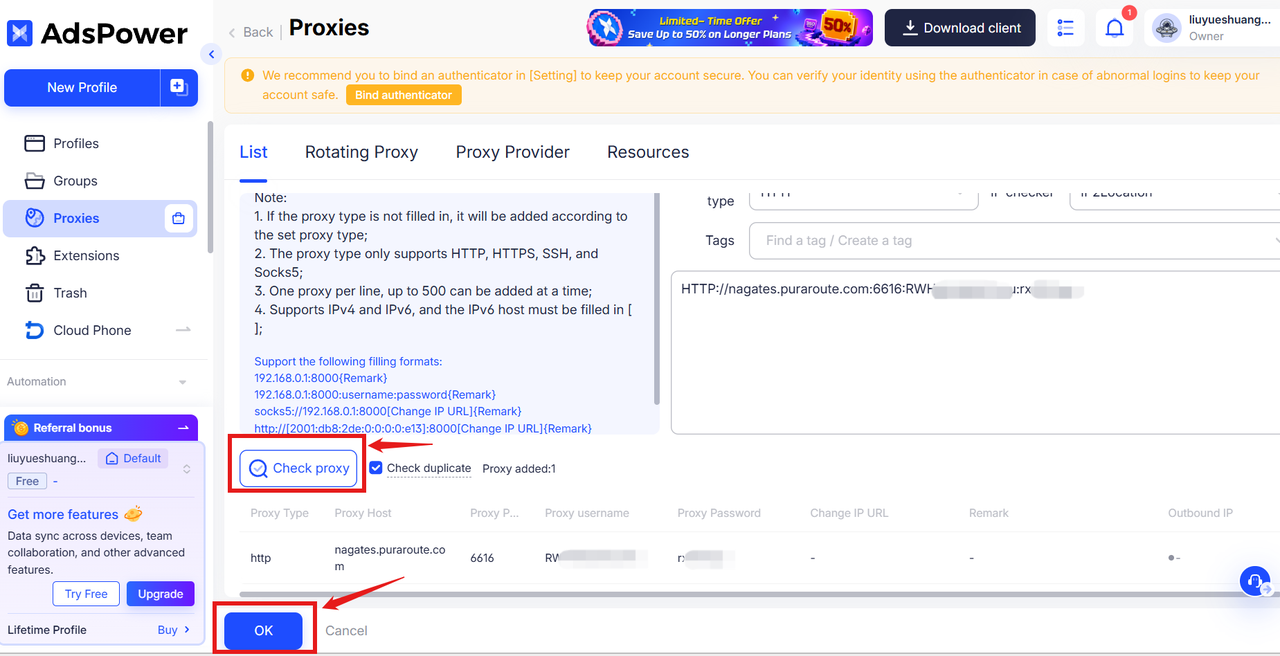Click the Proxies shield icon in sidebar
The height and width of the screenshot is (656, 1280).
[x=35, y=218]
